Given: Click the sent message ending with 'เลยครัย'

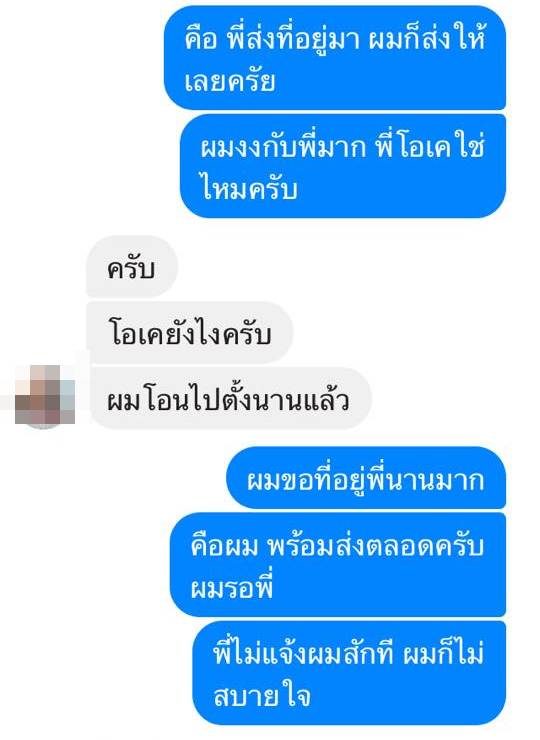Looking at the screenshot, I should pyautogui.click(x=335, y=58).
